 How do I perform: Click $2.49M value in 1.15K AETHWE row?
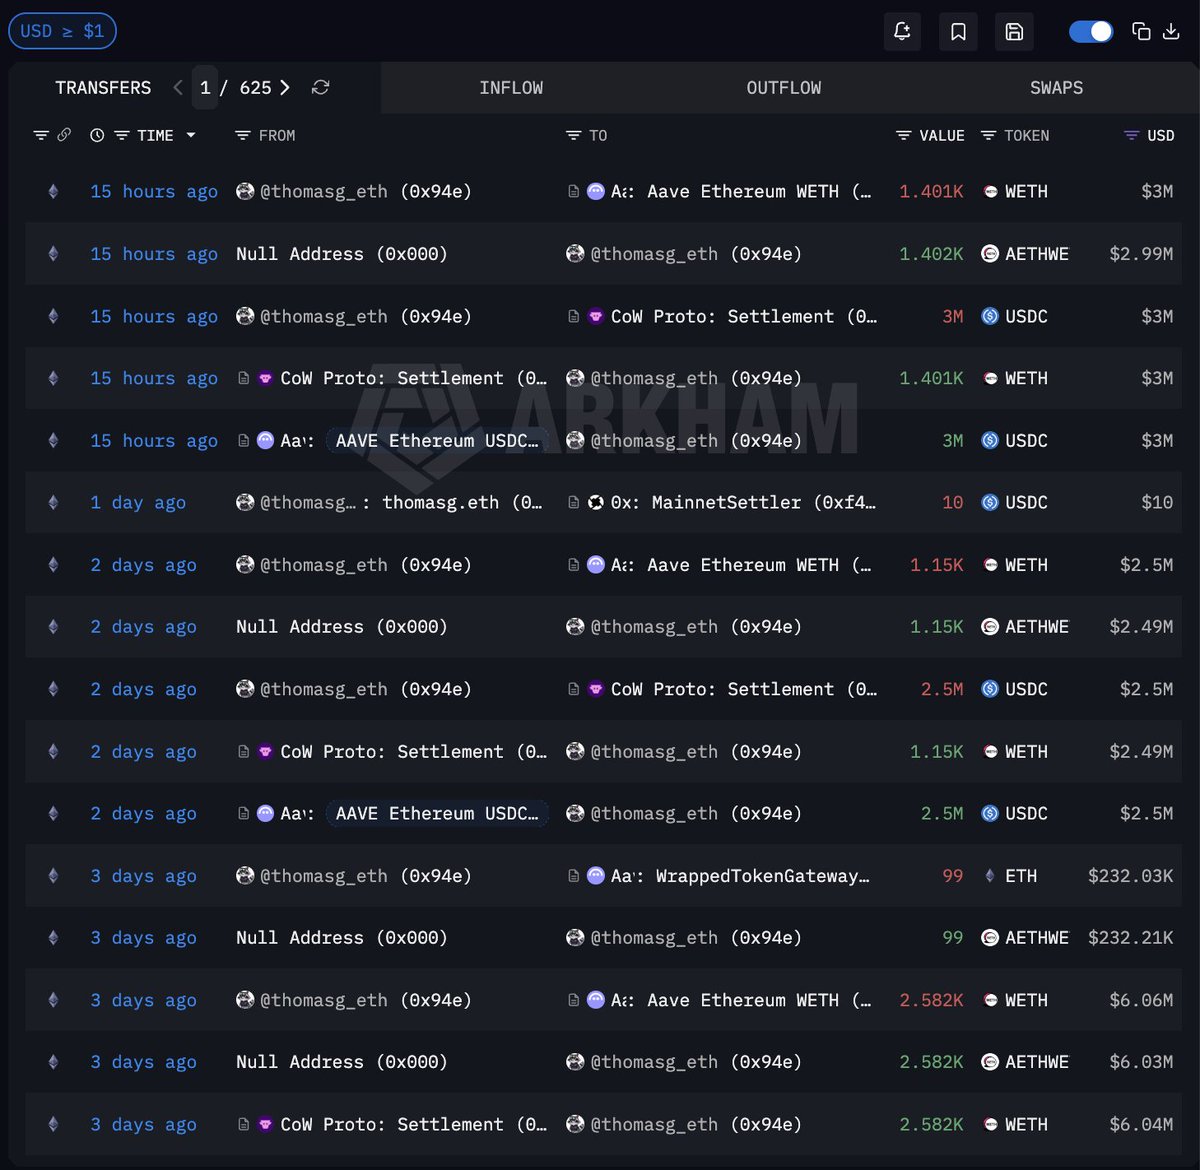pyautogui.click(x=1141, y=627)
